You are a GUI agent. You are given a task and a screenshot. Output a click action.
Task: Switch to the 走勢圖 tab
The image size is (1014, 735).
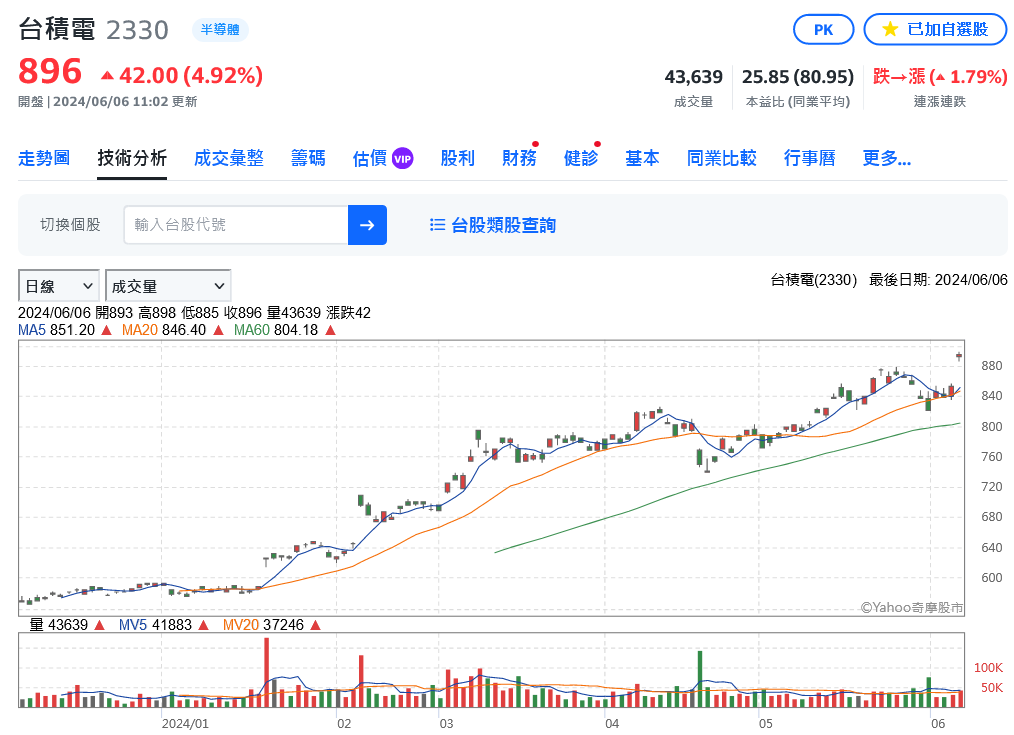[44, 158]
